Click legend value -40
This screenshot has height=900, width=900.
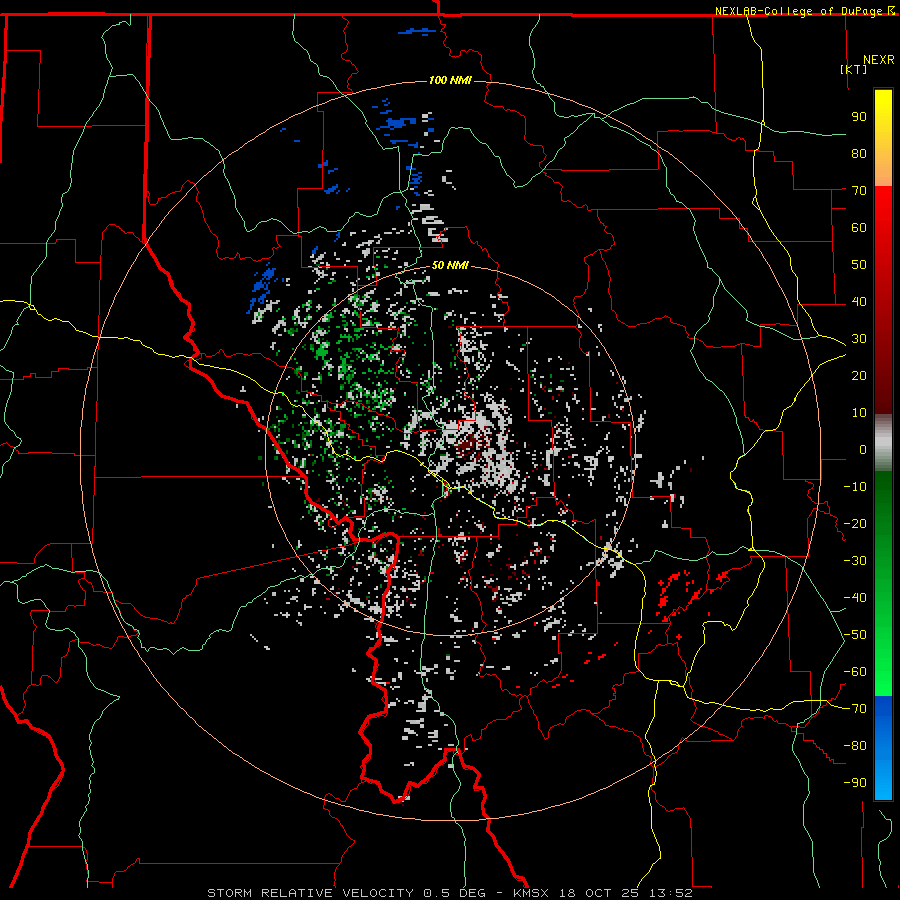855,598
